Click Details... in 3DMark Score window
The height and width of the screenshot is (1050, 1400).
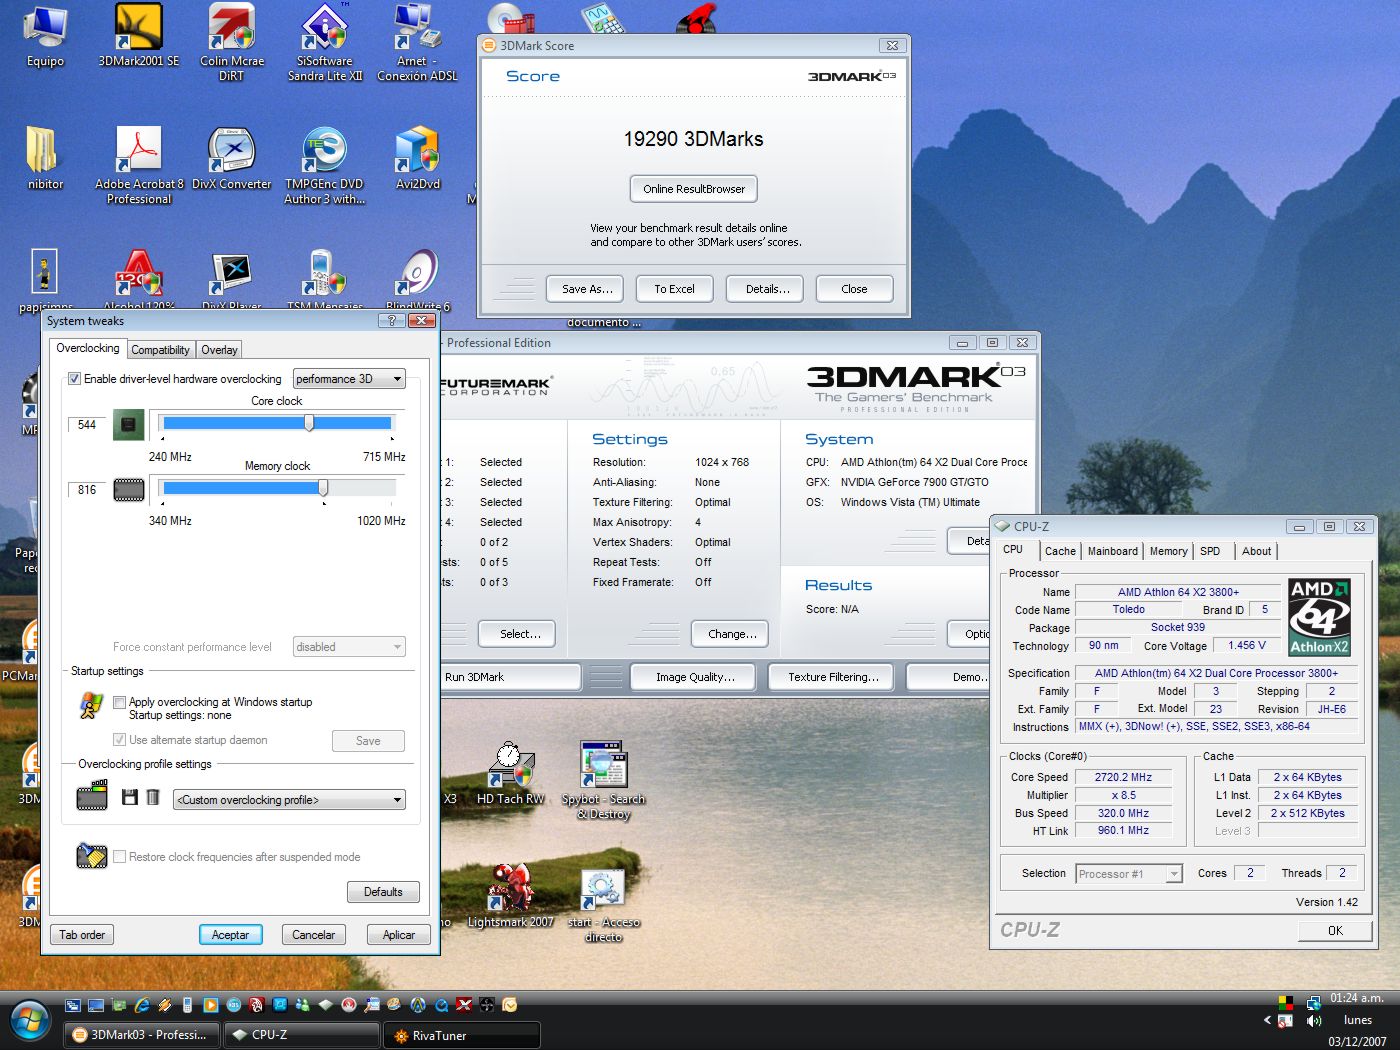(x=767, y=289)
